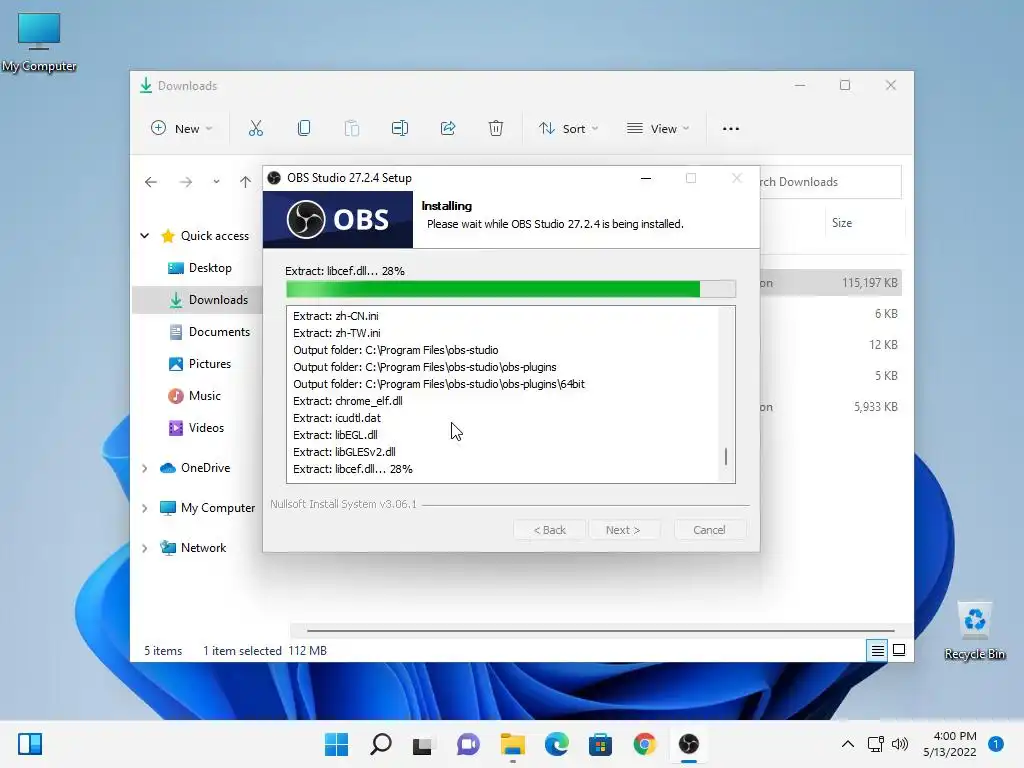Click log line 'Extract: chrome_elf.dll'

pyautogui.click(x=347, y=401)
